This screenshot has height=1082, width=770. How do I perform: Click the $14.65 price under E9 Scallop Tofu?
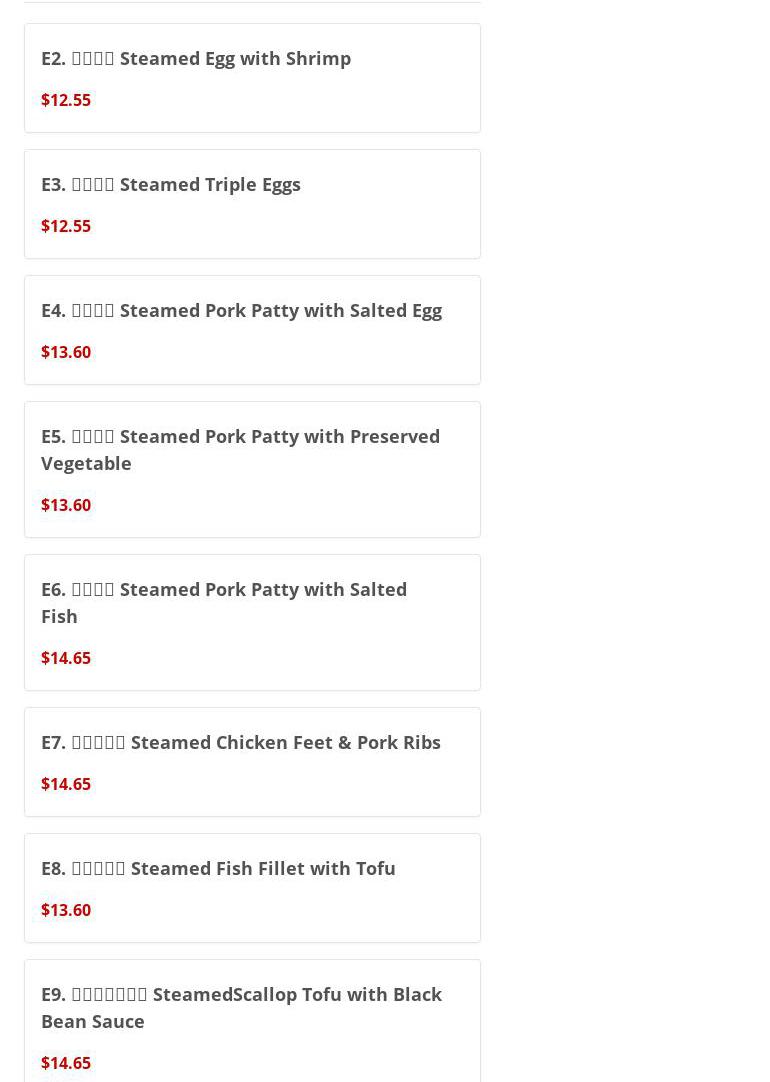(66, 1063)
